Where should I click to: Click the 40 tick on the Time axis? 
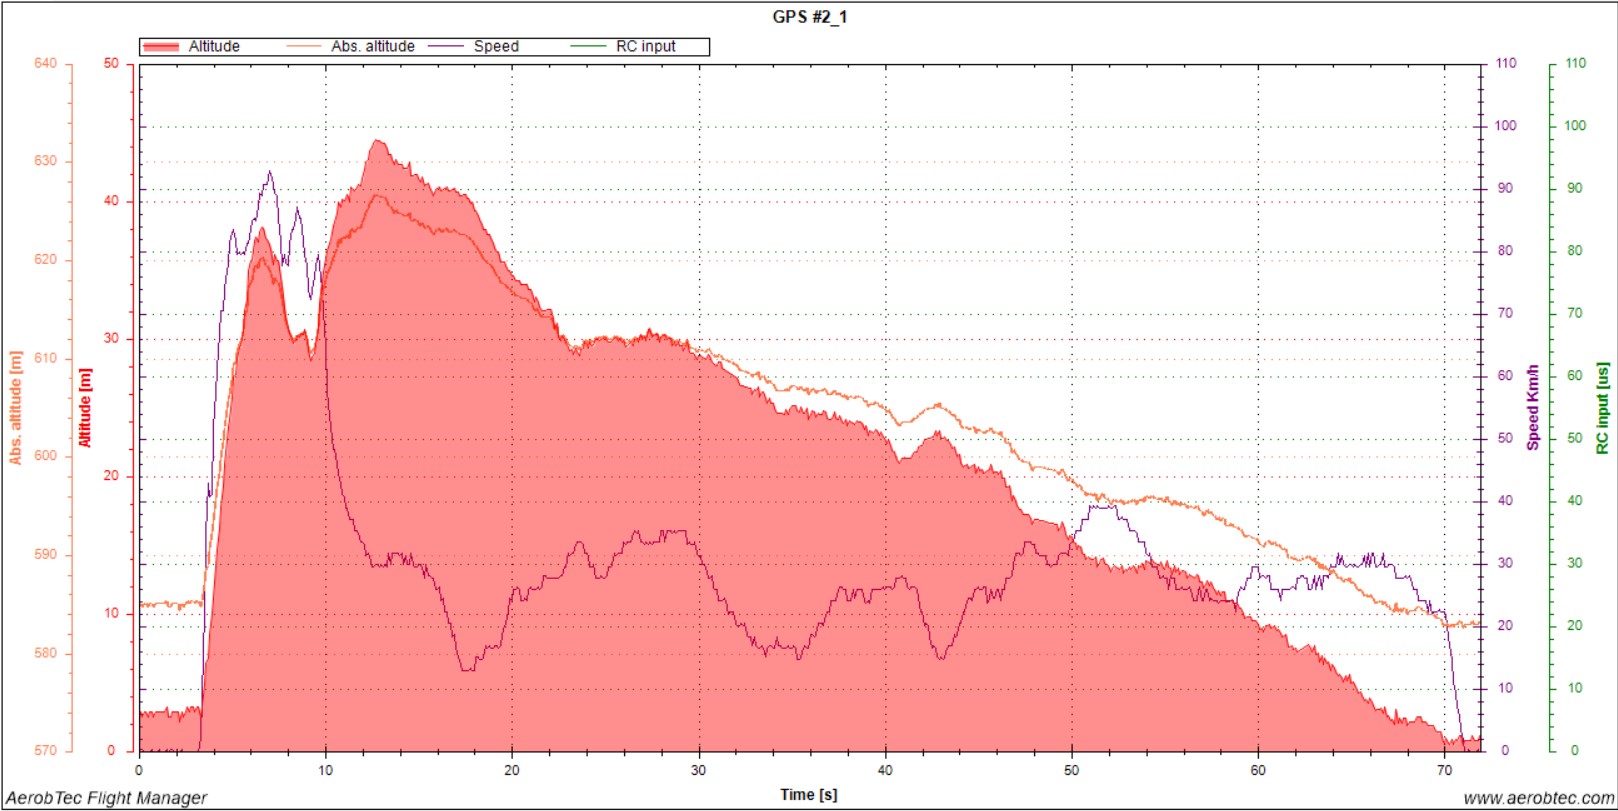(x=885, y=770)
